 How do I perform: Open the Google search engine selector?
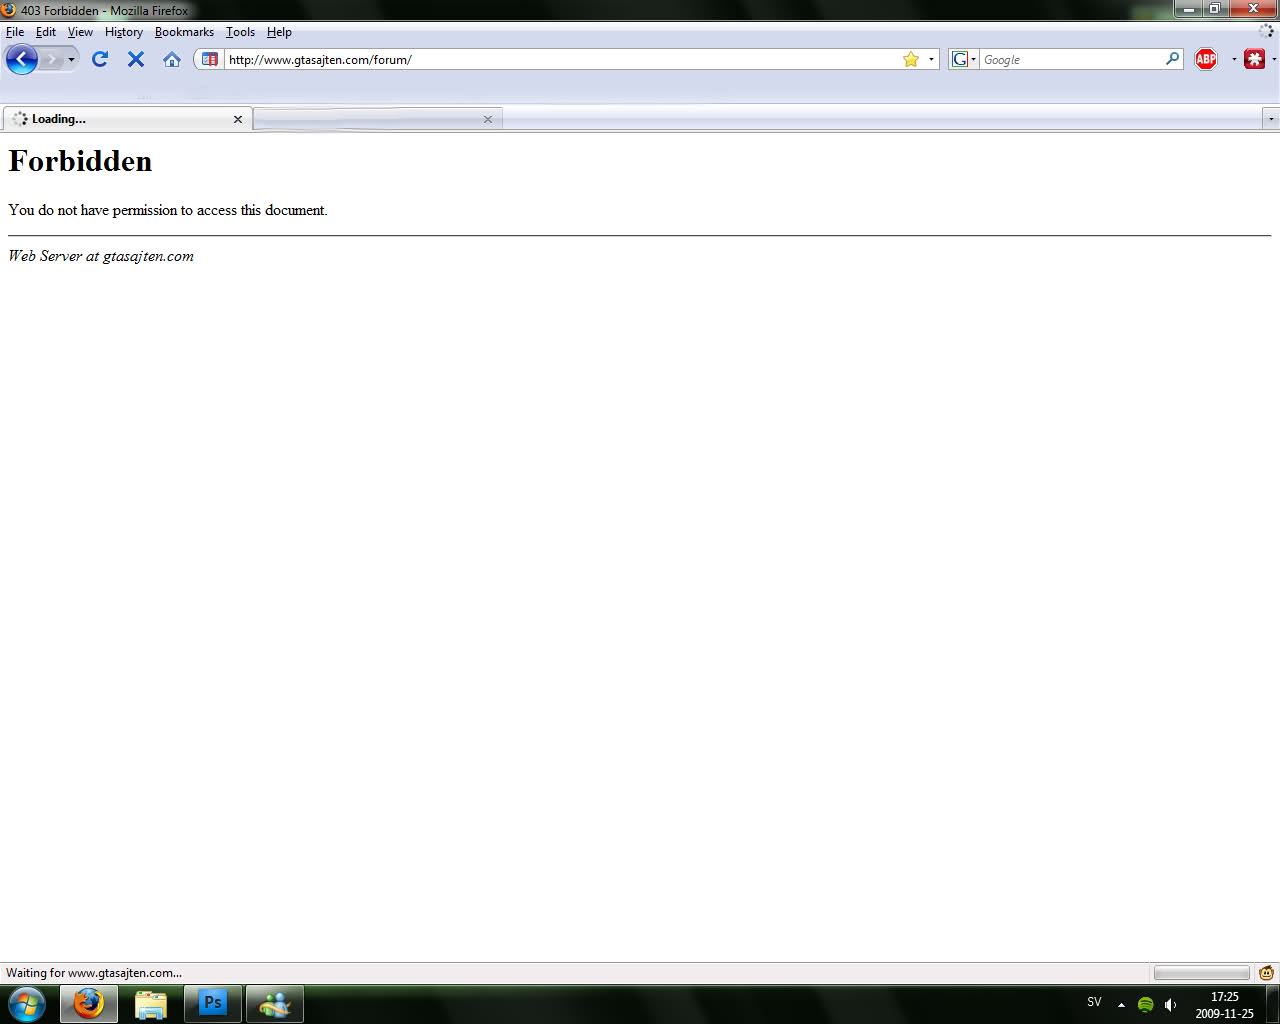tap(963, 60)
